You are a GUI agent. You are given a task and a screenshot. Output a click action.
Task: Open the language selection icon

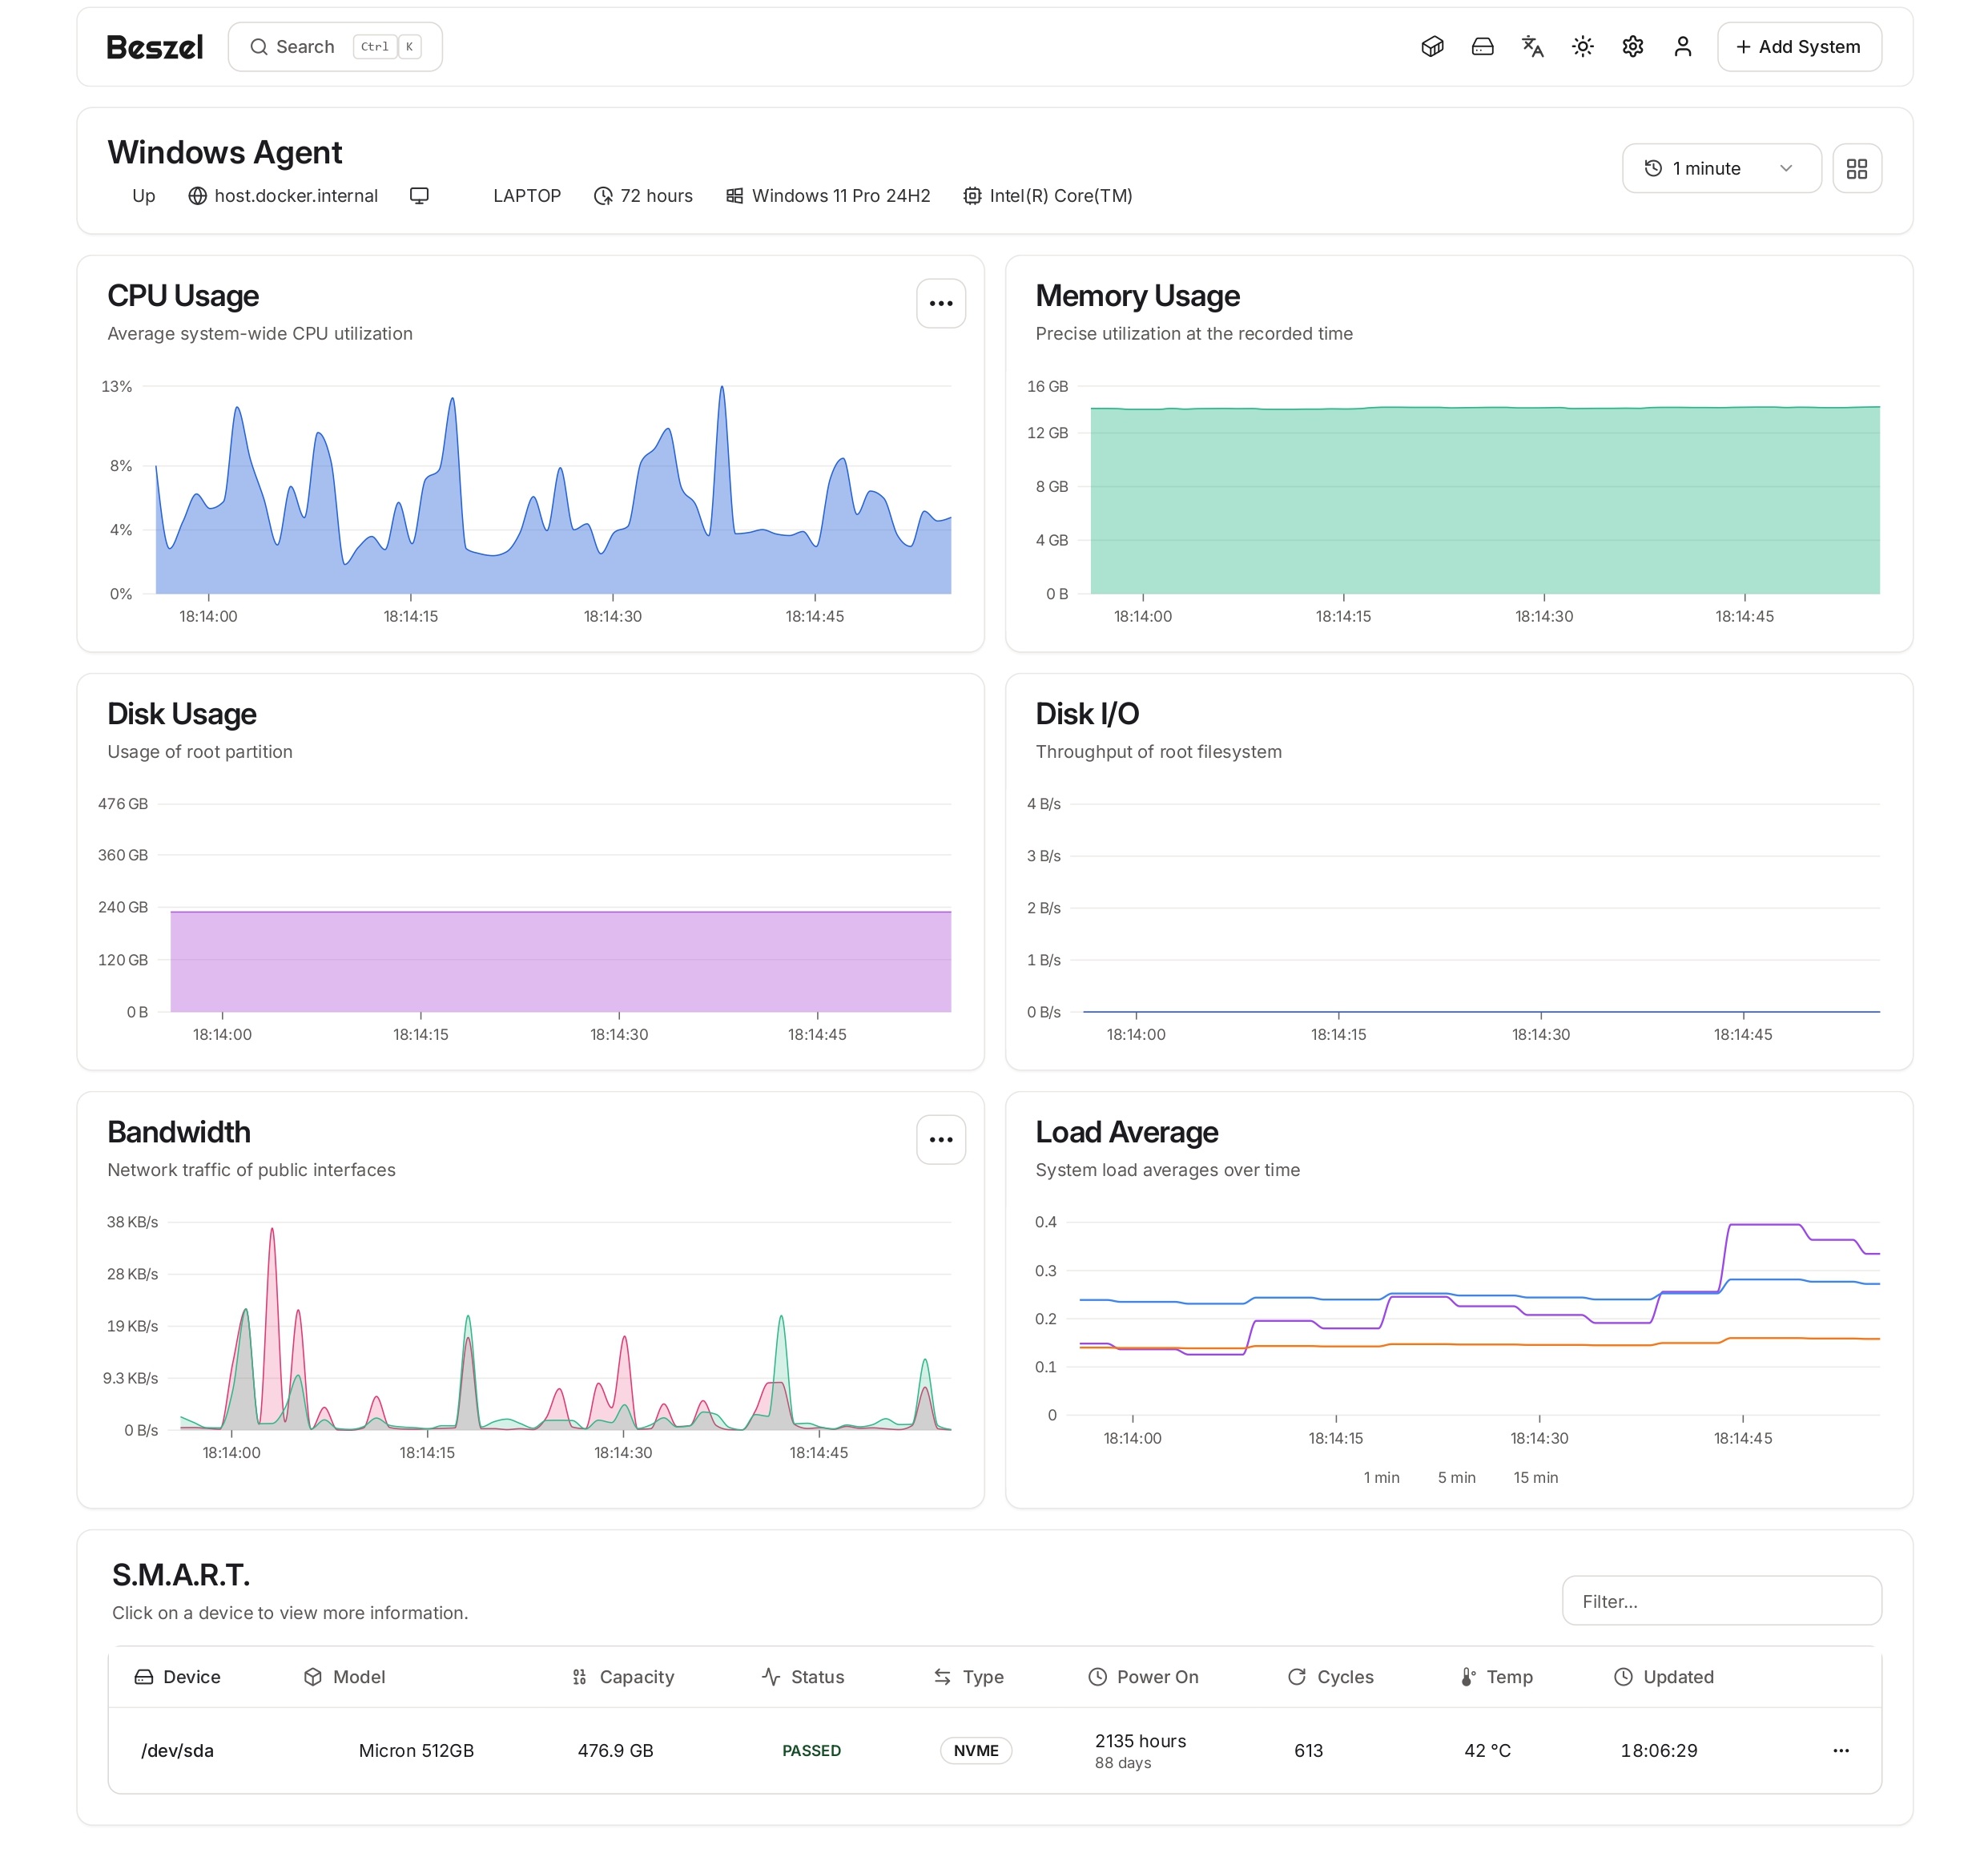click(1532, 46)
